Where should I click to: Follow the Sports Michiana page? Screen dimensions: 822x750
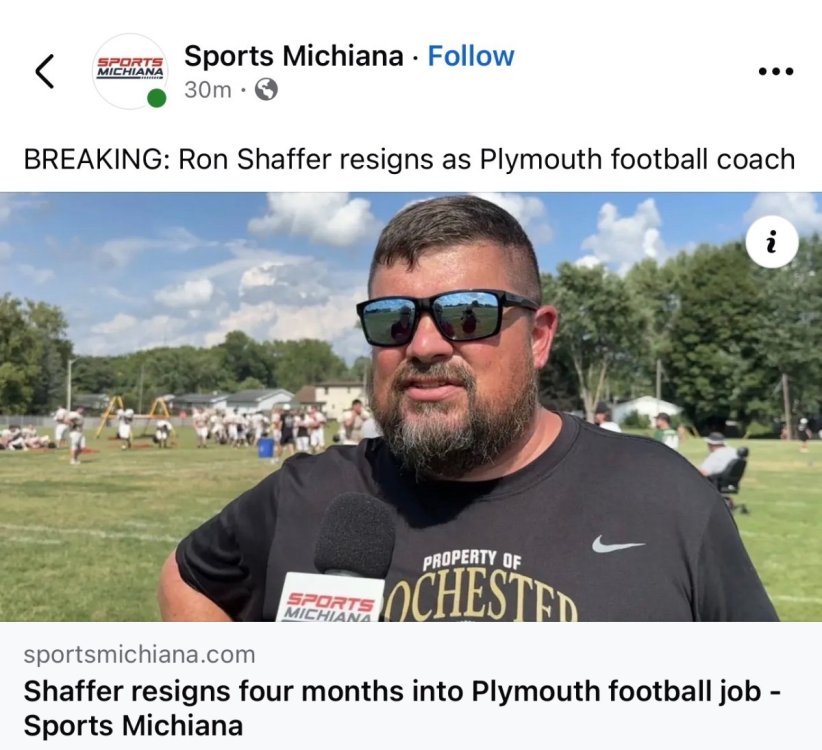point(471,56)
